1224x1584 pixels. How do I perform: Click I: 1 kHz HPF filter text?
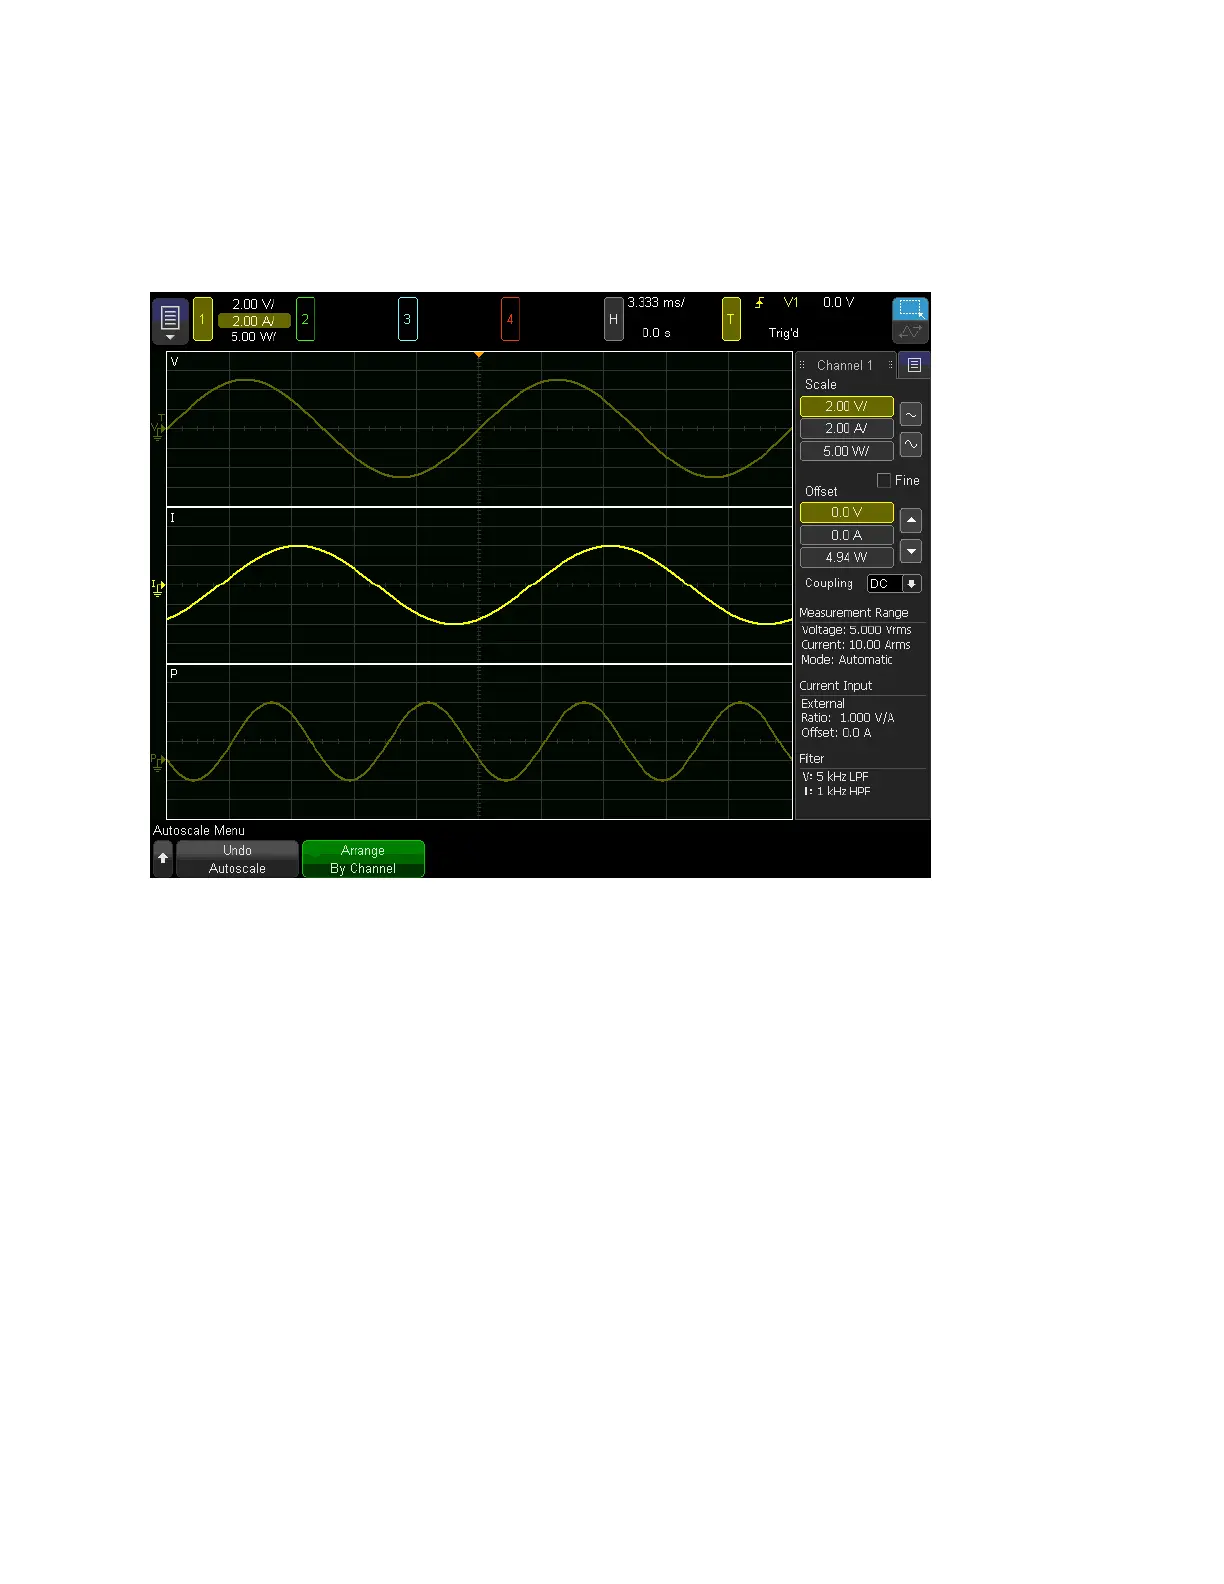tap(837, 791)
